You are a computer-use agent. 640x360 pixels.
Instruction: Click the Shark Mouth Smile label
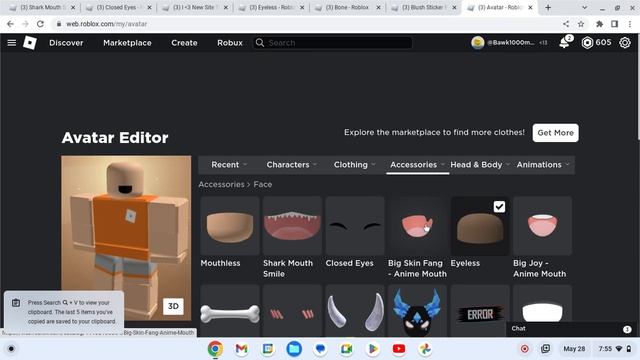[288, 268]
